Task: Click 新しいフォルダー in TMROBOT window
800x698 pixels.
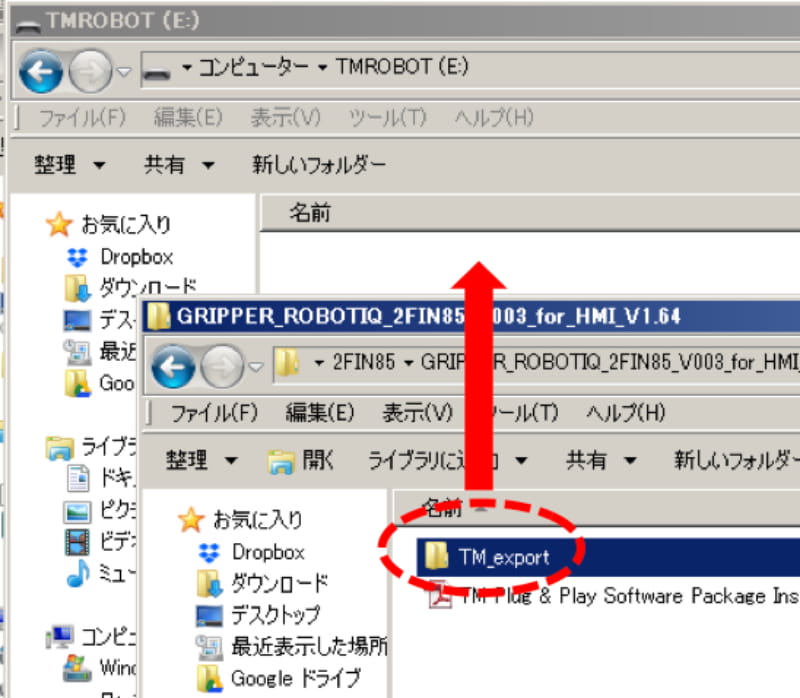Action: [x=319, y=165]
